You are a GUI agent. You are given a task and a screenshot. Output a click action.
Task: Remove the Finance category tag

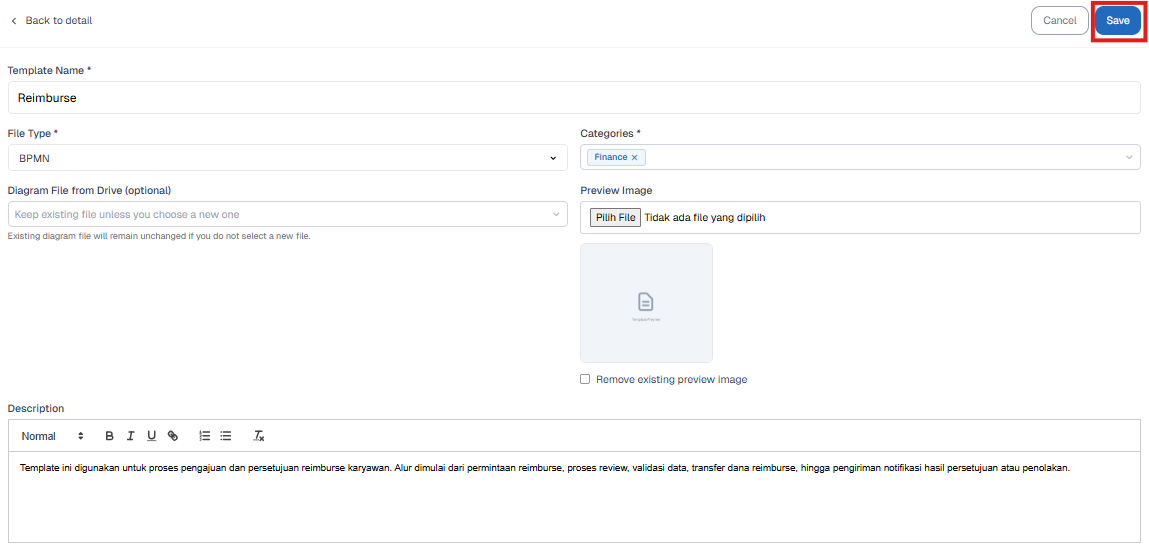[635, 158]
